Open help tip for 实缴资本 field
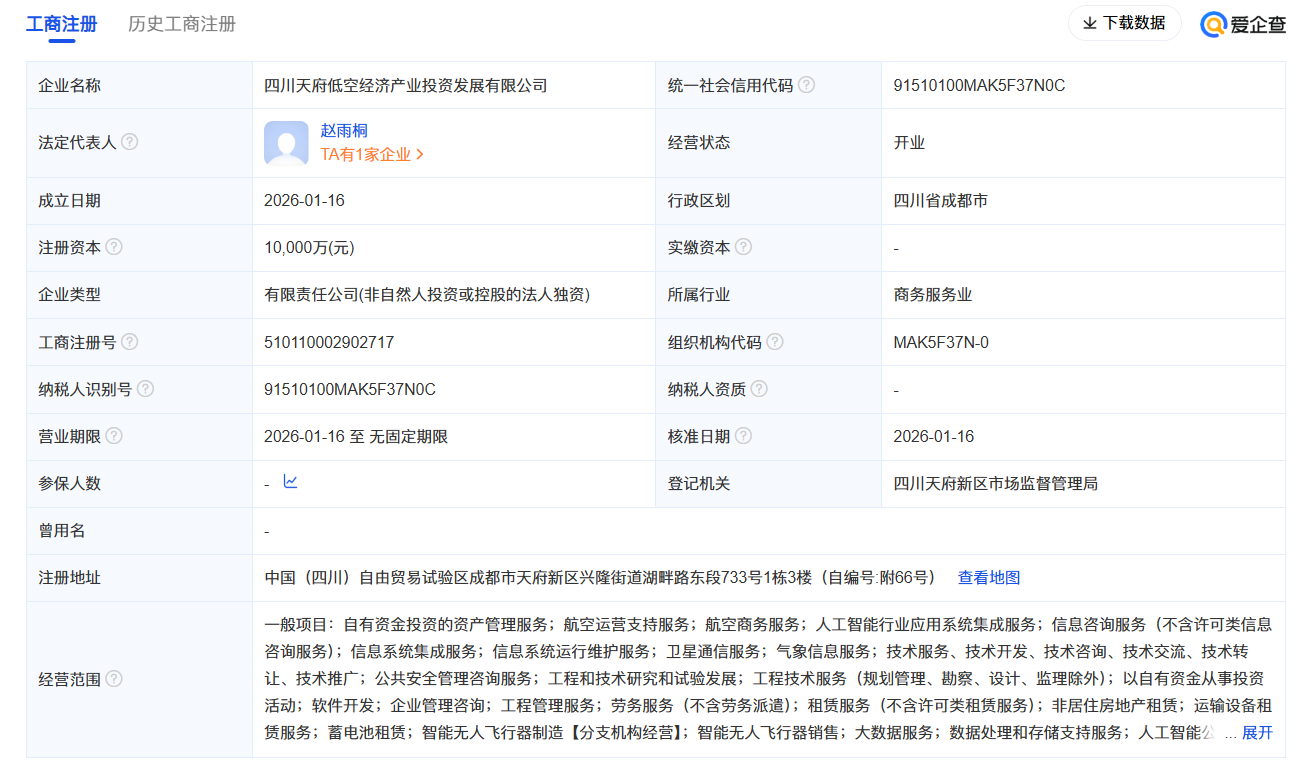Viewport: 1311px width, 781px height. point(745,247)
